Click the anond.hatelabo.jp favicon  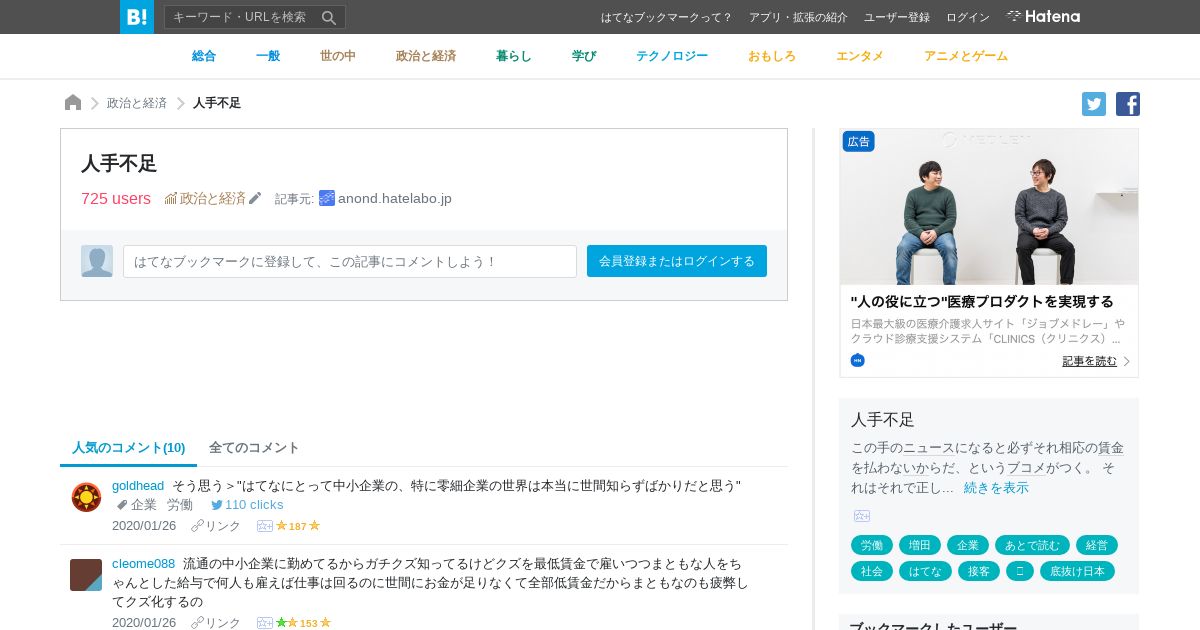tap(327, 198)
